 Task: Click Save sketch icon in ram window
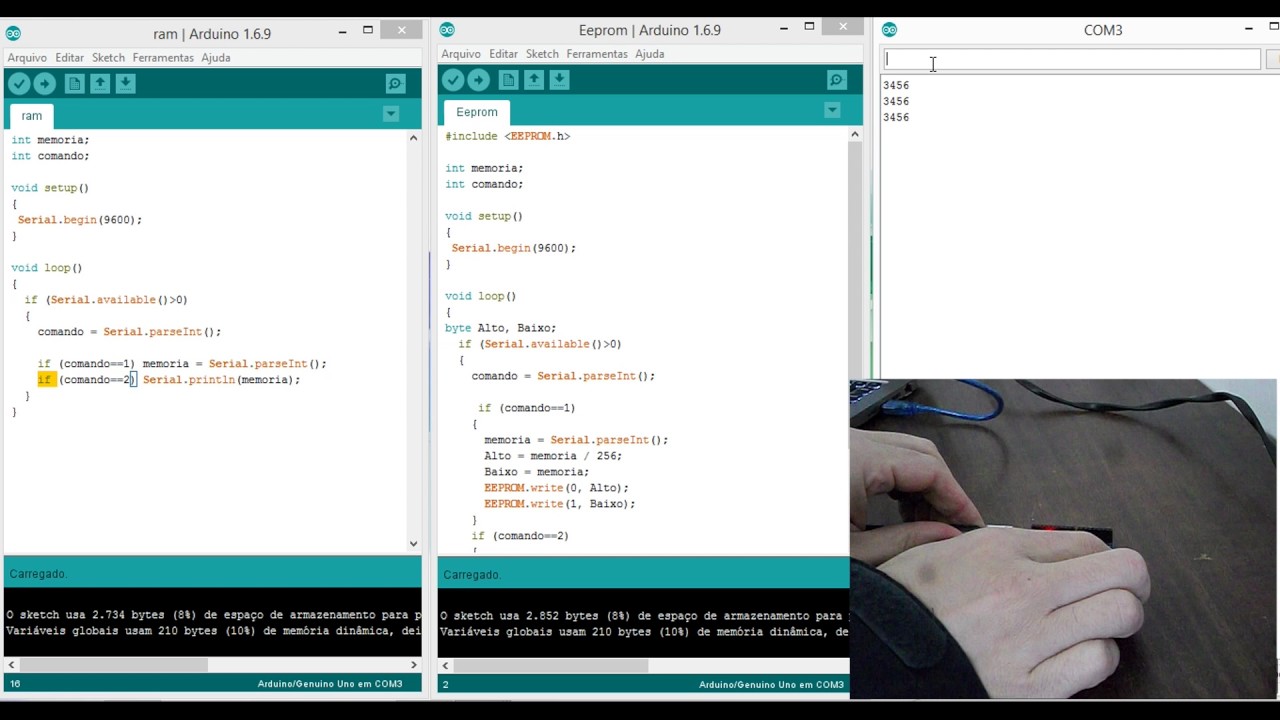click(125, 84)
